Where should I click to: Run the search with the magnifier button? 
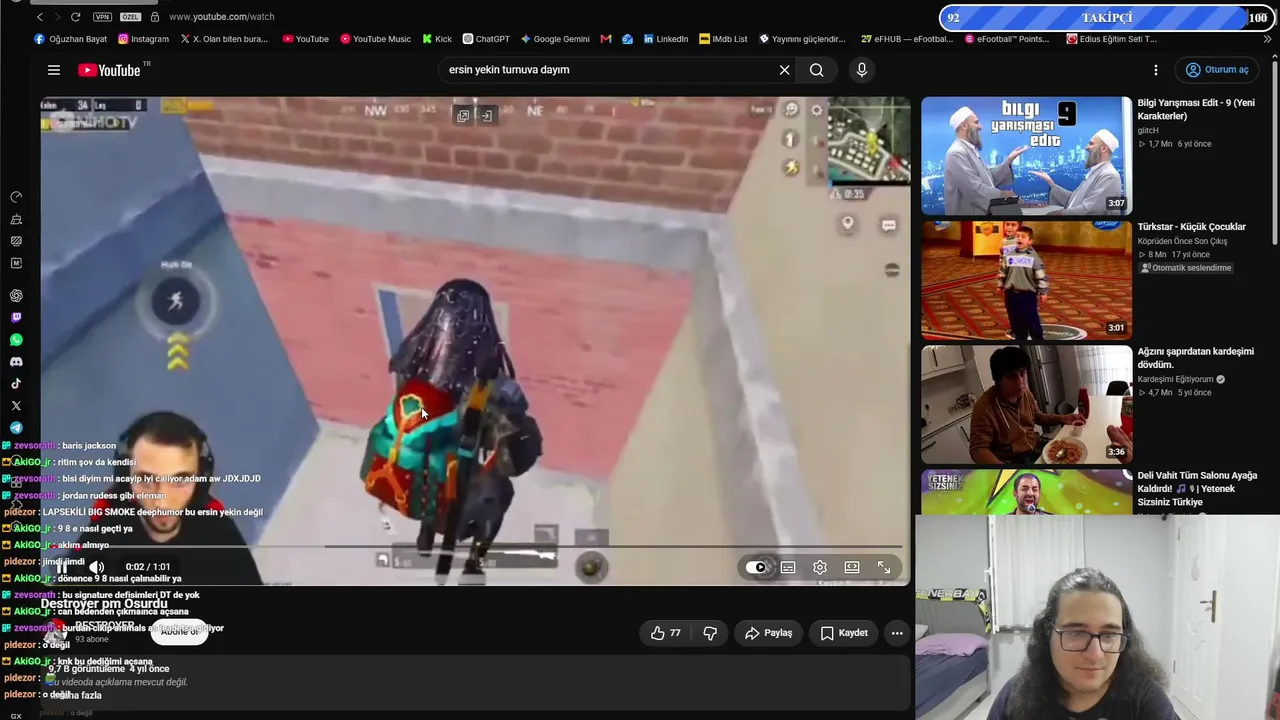click(x=817, y=70)
